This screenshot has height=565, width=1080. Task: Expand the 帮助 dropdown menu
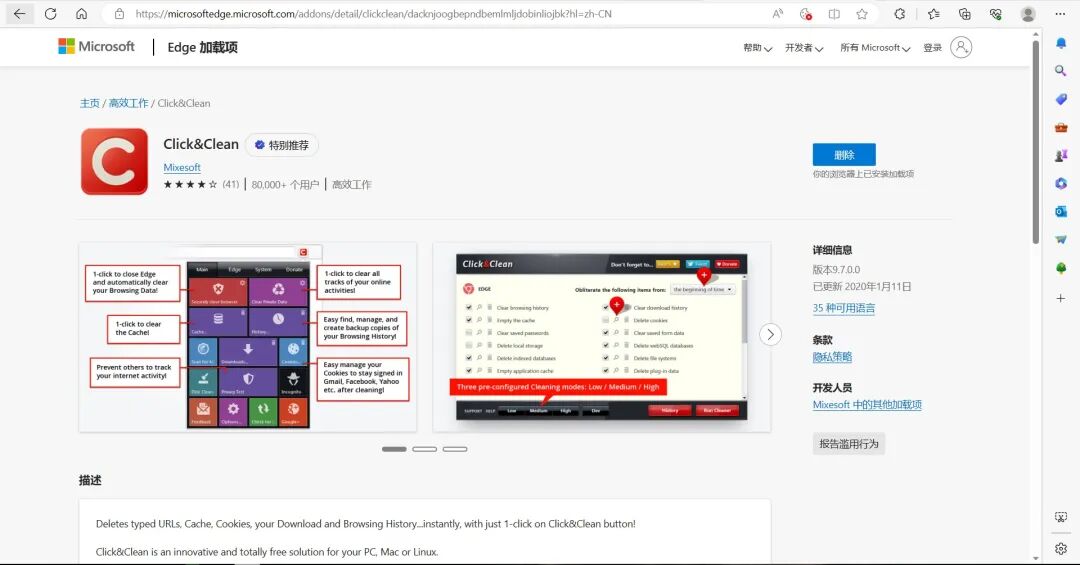[757, 48]
